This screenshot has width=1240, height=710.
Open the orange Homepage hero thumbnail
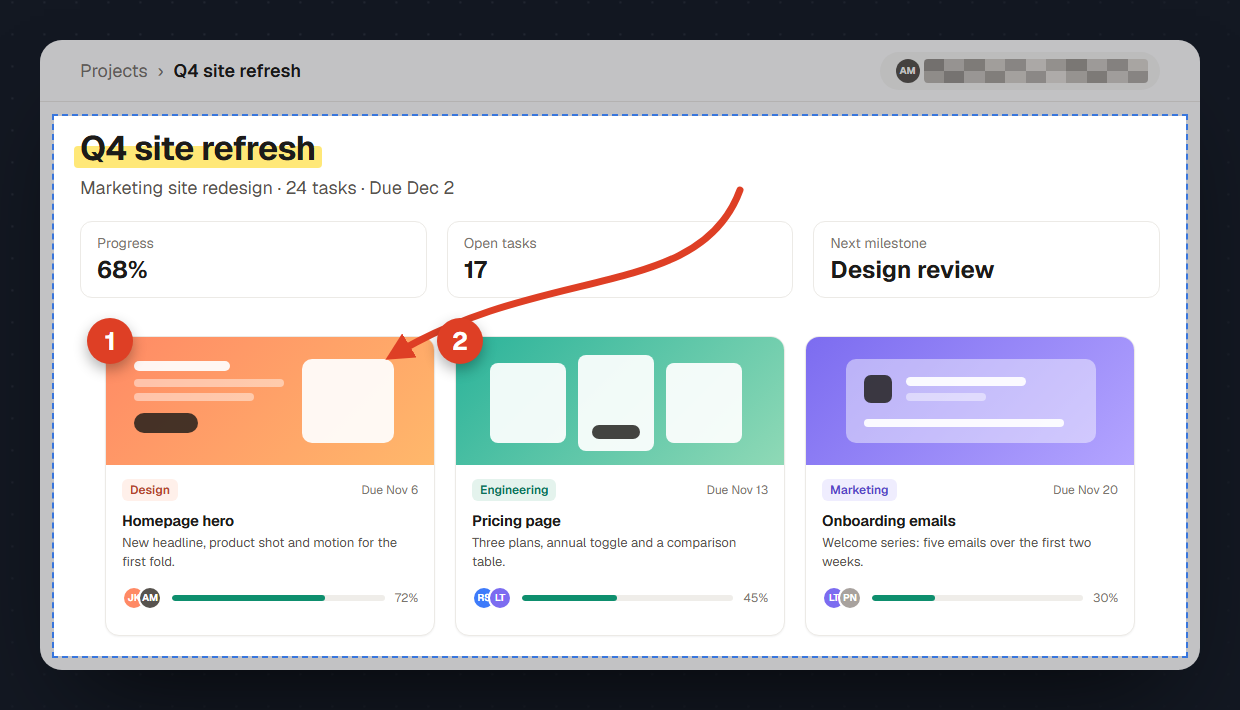[x=270, y=401]
